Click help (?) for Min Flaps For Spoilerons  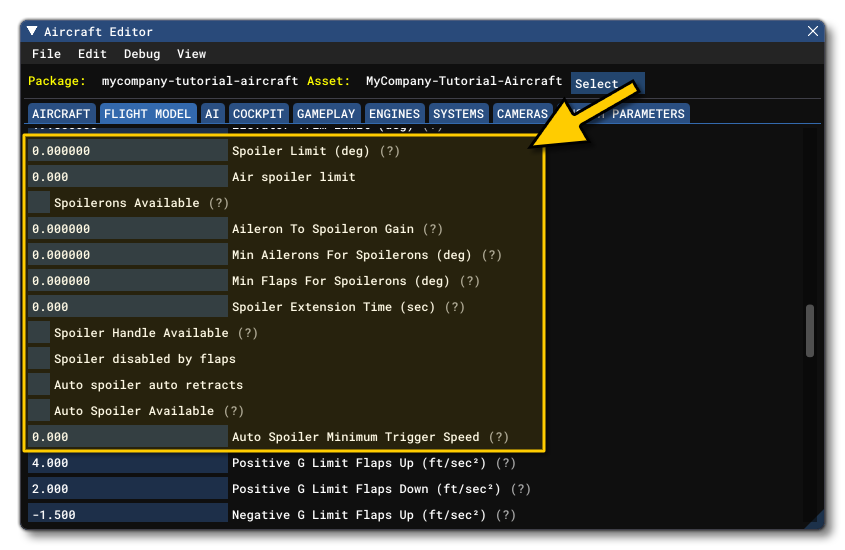470,281
